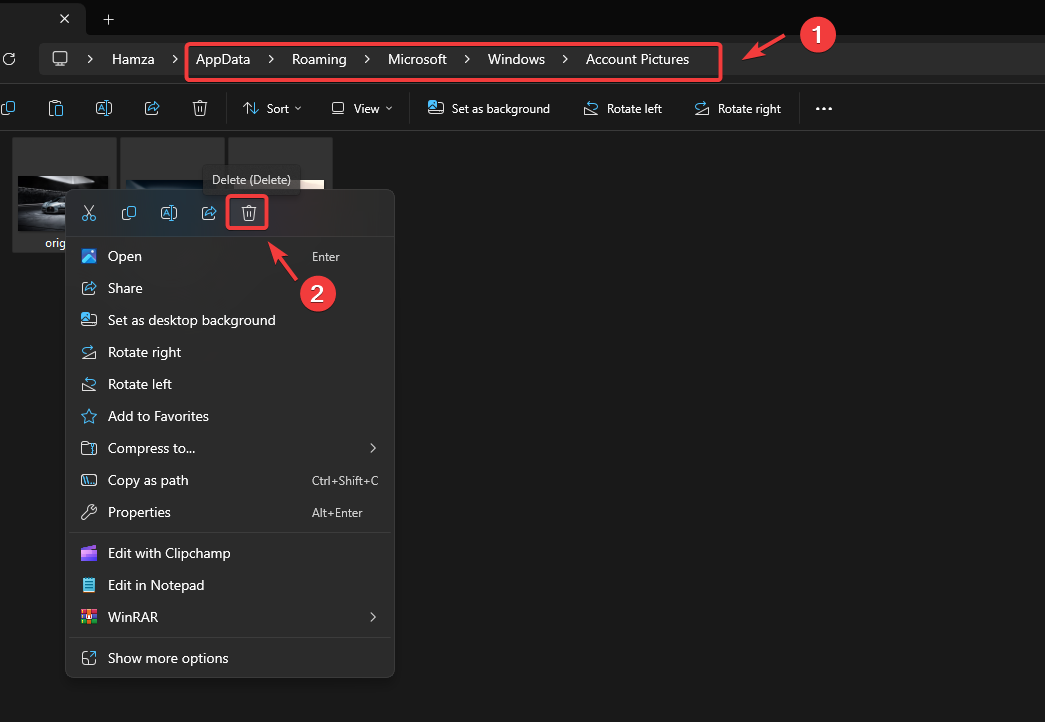Click Account Pictures in breadcrumb

[637, 59]
